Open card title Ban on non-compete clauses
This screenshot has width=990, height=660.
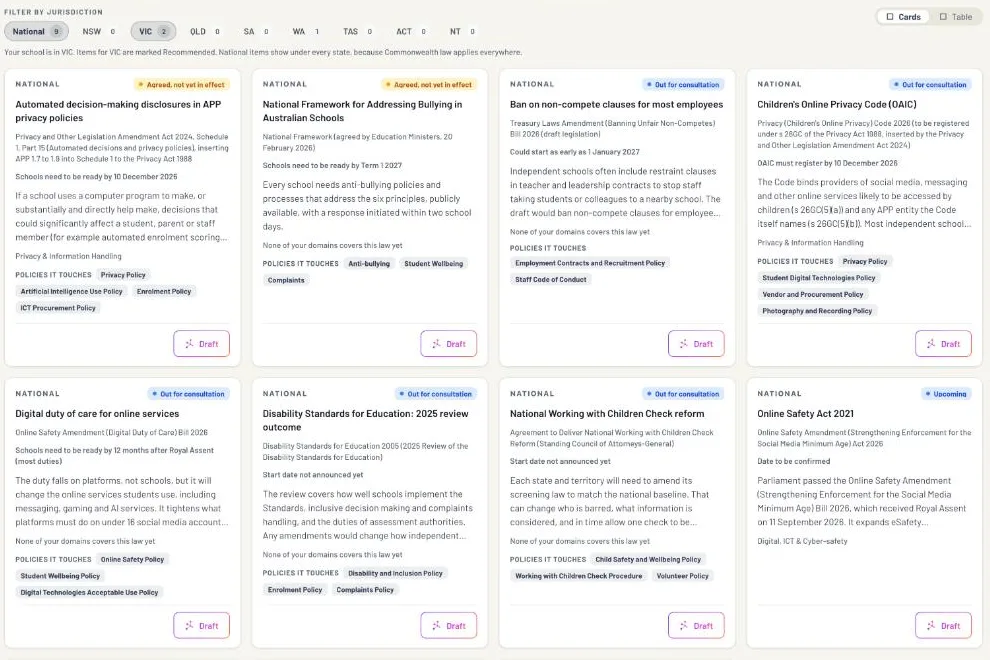[616, 104]
